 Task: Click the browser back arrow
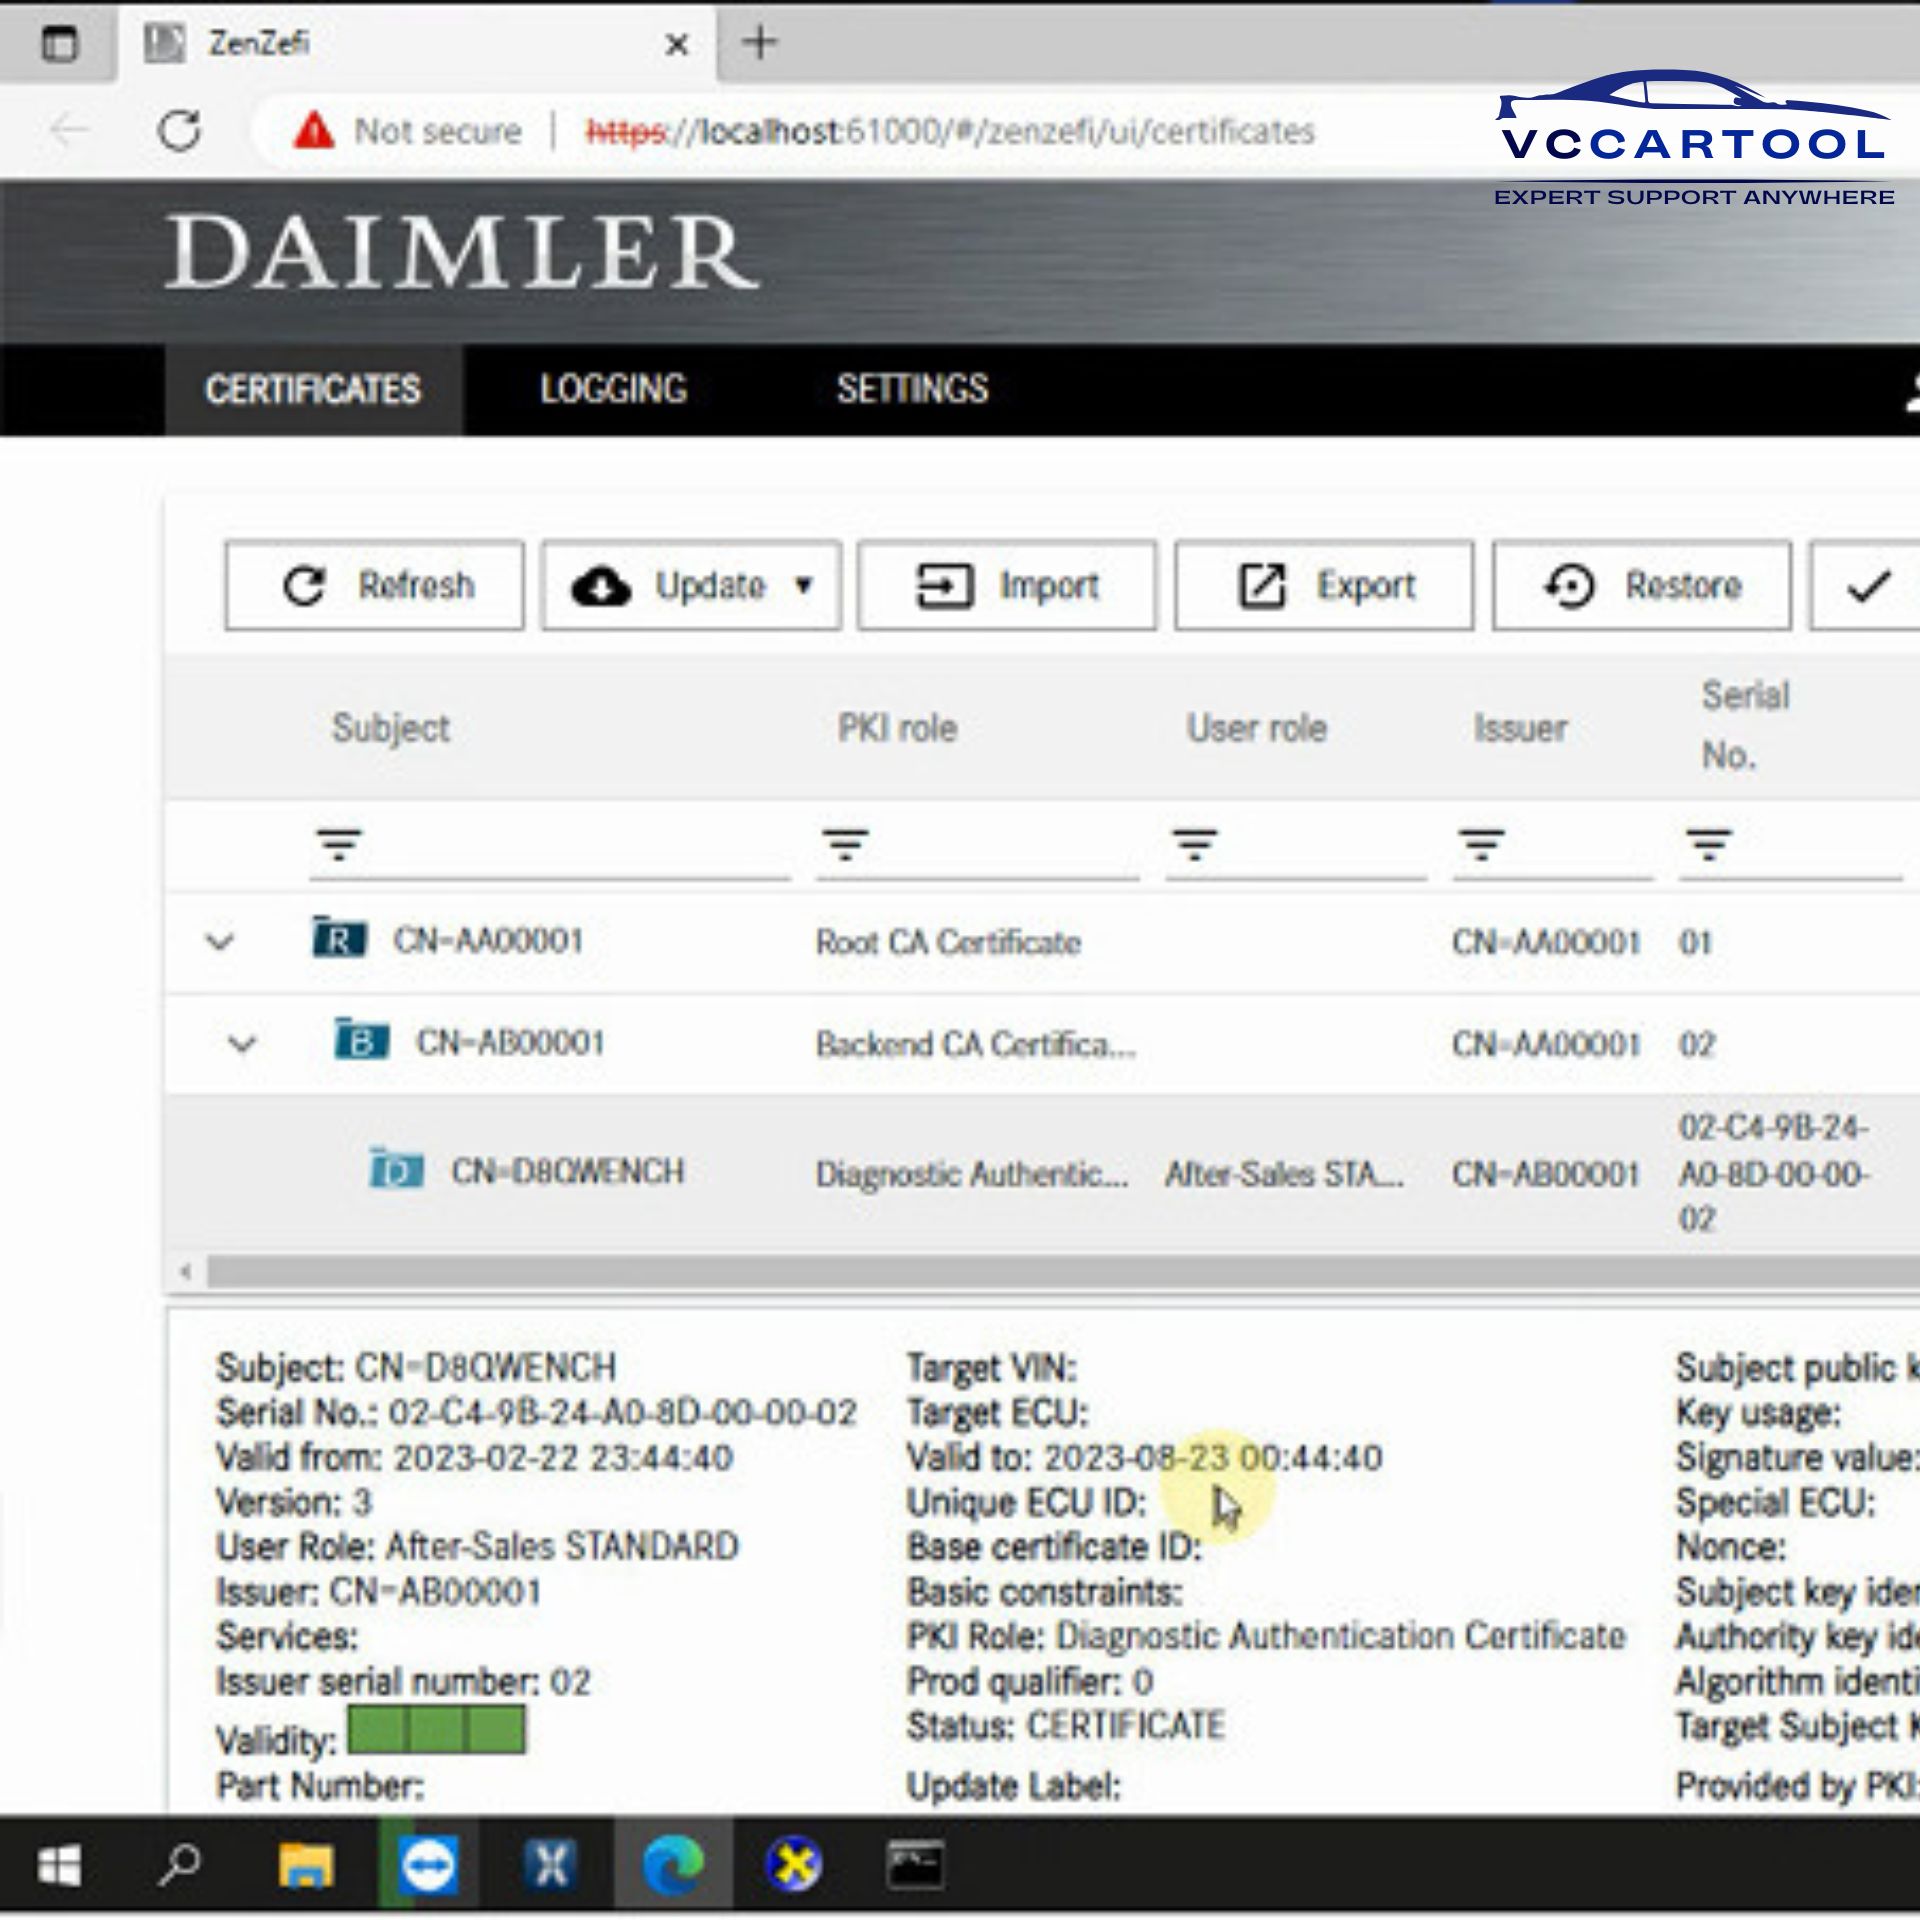tap(69, 130)
